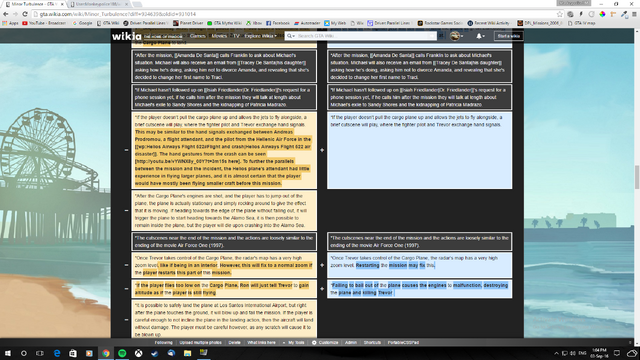Image resolution: width=640 pixels, height=360 pixels.
Task: Open the GTA Wiki bookmark
Action: click(x=108, y=23)
